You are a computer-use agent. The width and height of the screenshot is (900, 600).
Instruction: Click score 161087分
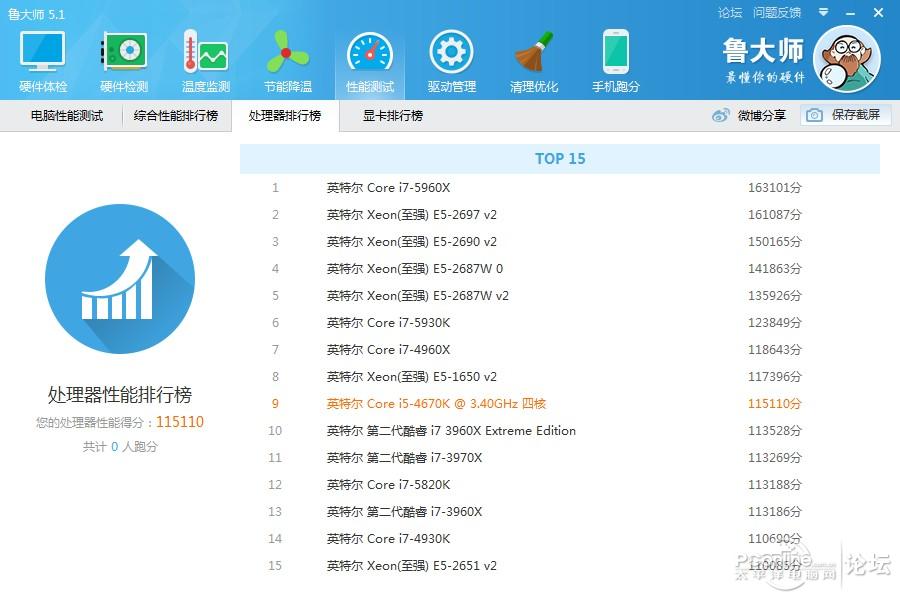(774, 215)
